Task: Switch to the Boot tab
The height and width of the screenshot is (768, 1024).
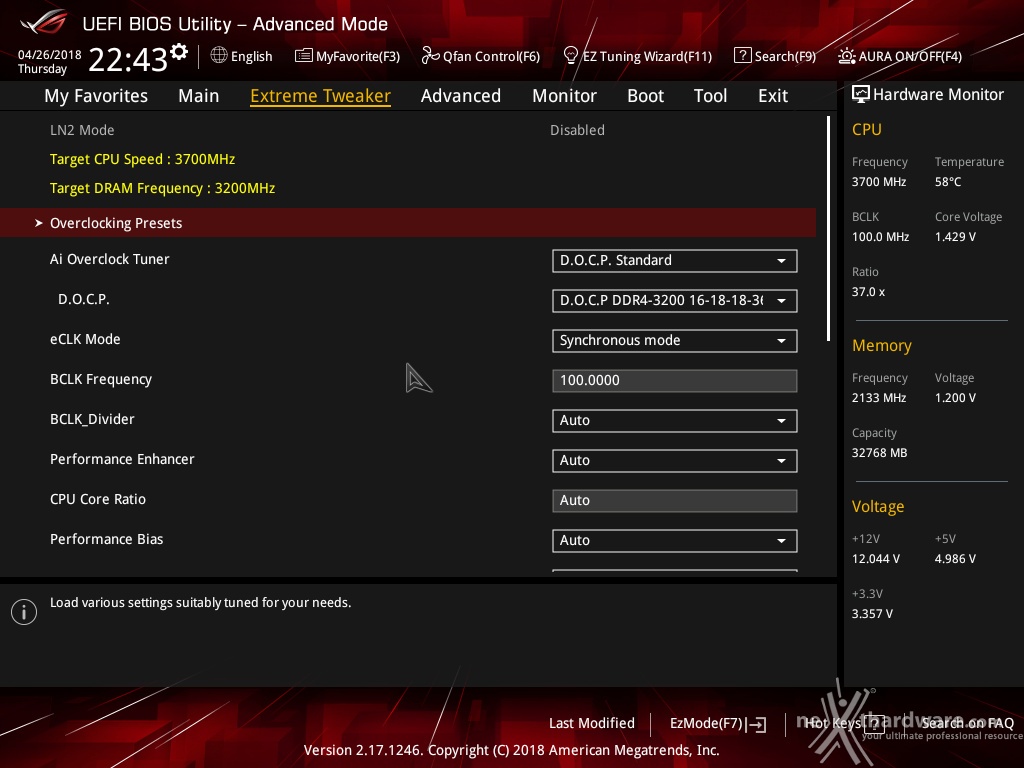Action: (645, 96)
